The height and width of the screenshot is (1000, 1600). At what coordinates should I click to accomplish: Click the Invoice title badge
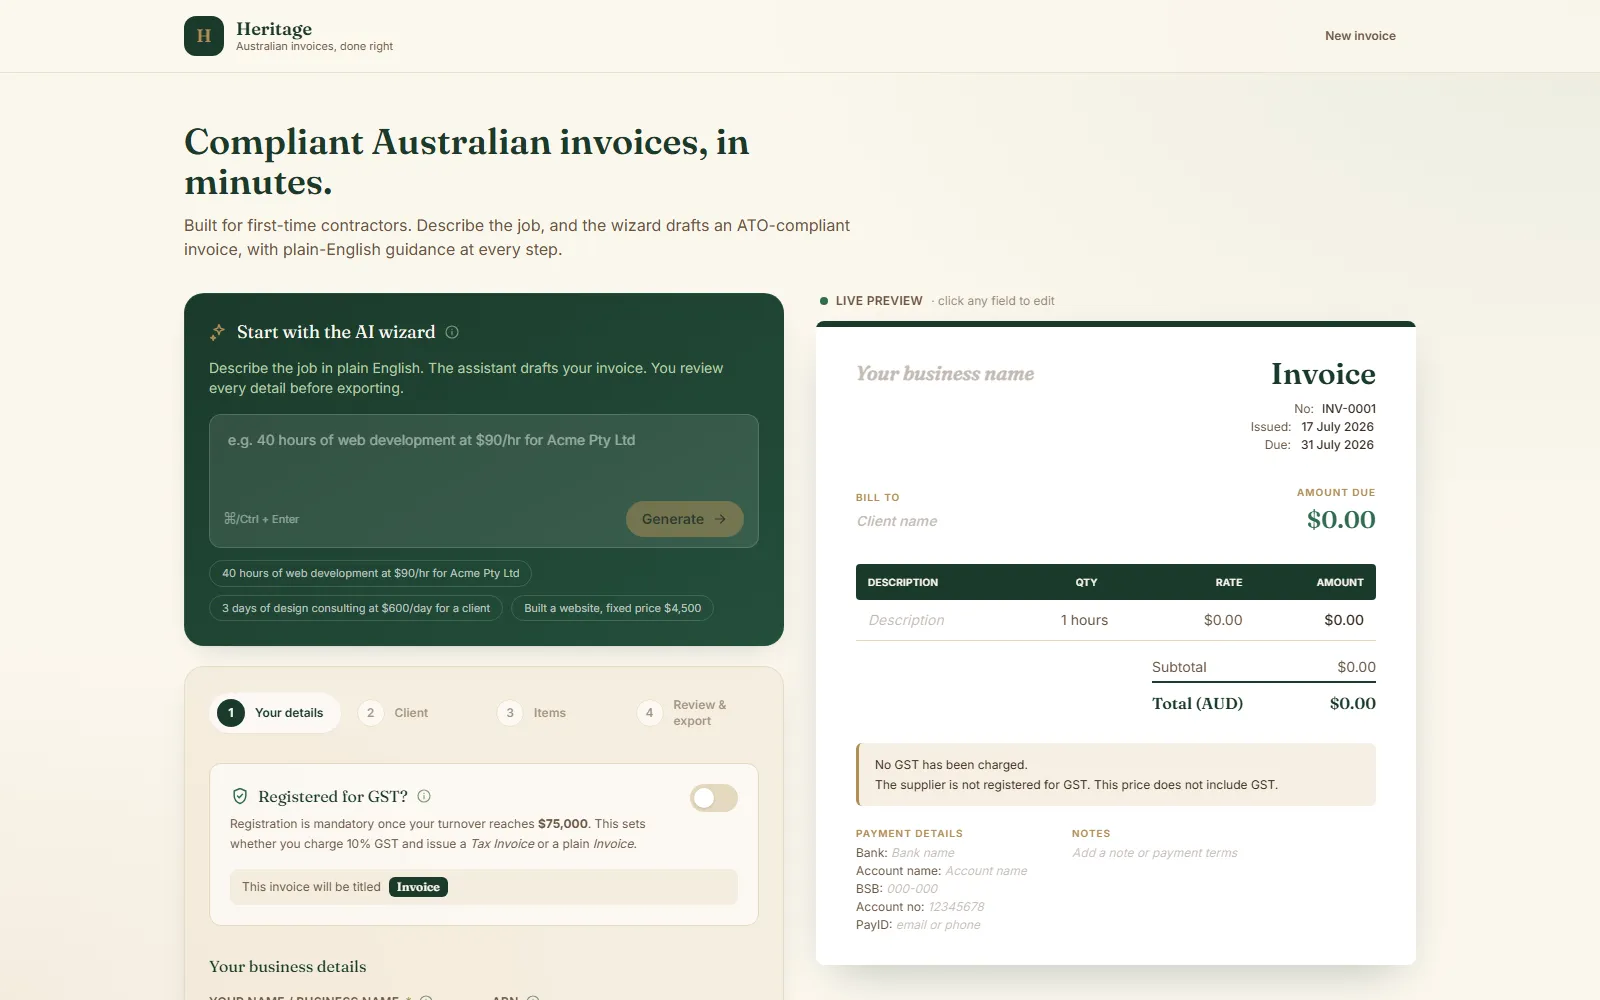pyautogui.click(x=418, y=887)
